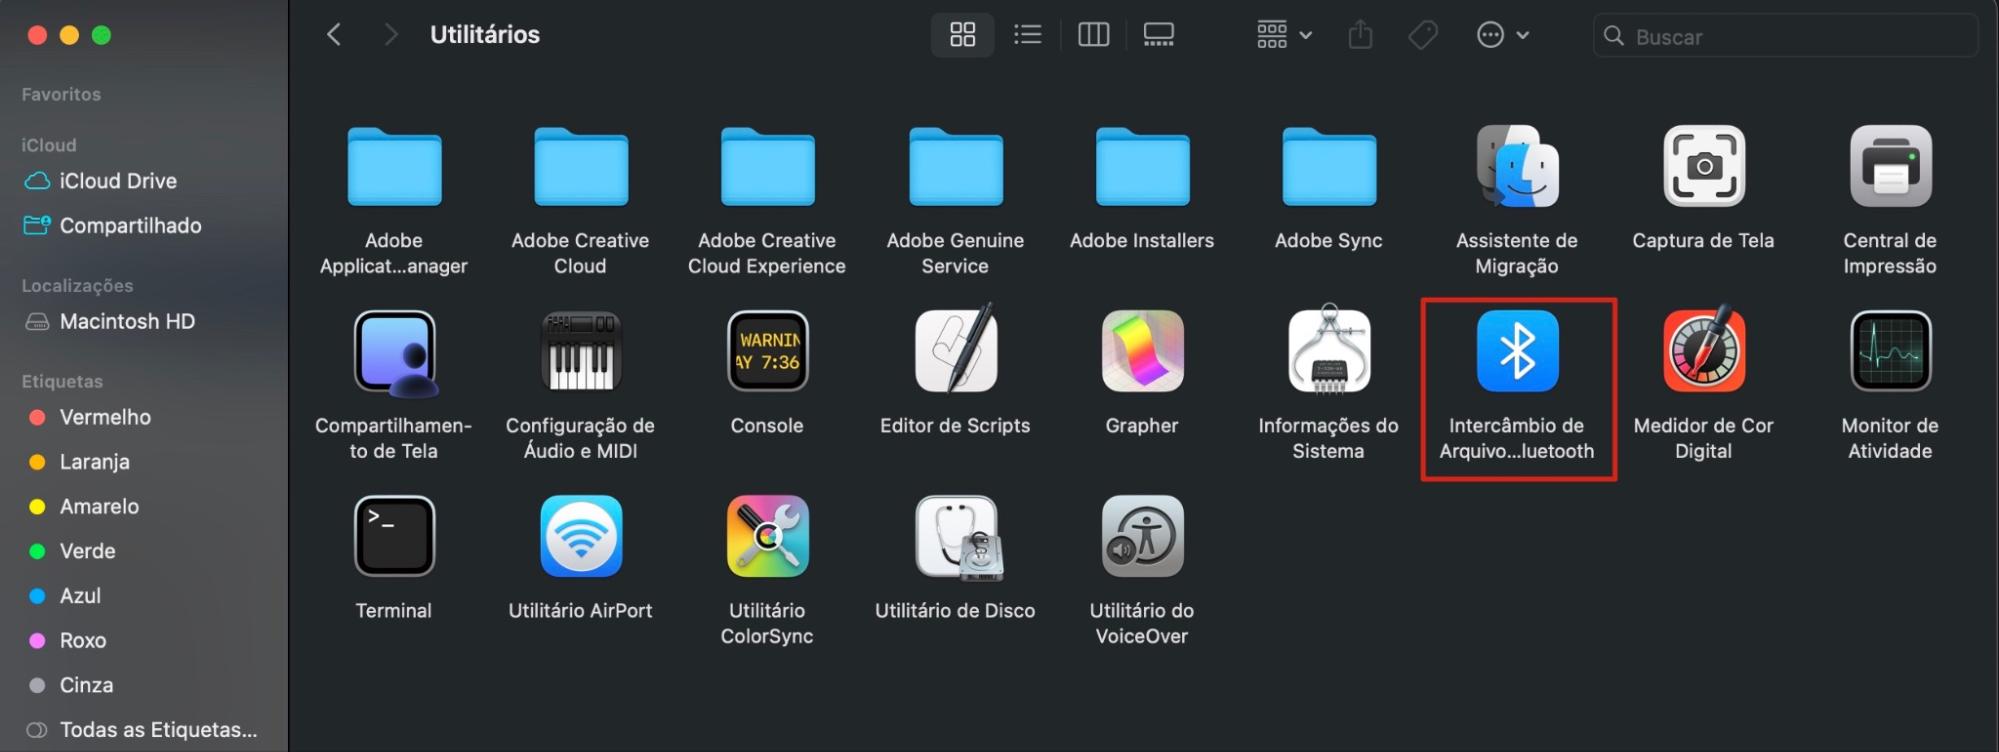Select Compartilhamento de Tela app icon
Viewport: 1999px width, 752px height.
tap(394, 351)
